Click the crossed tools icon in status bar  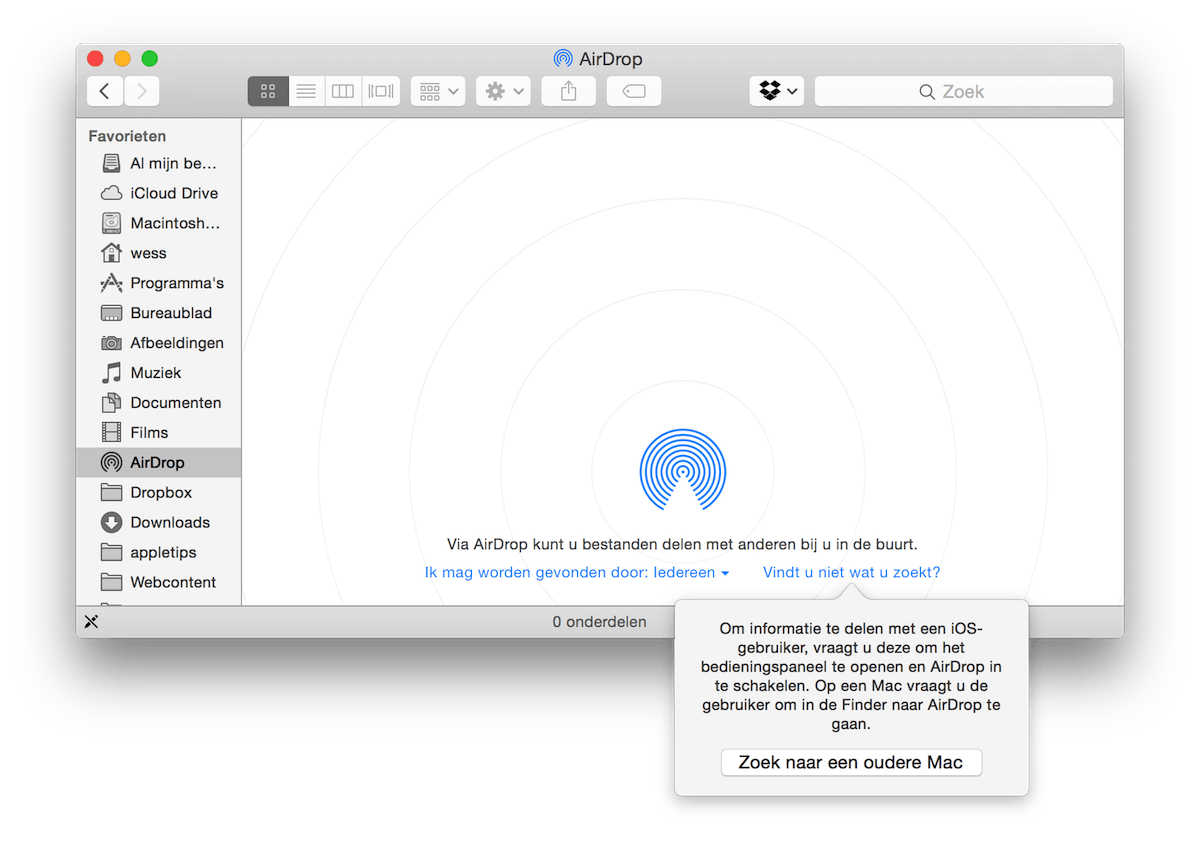pos(91,622)
